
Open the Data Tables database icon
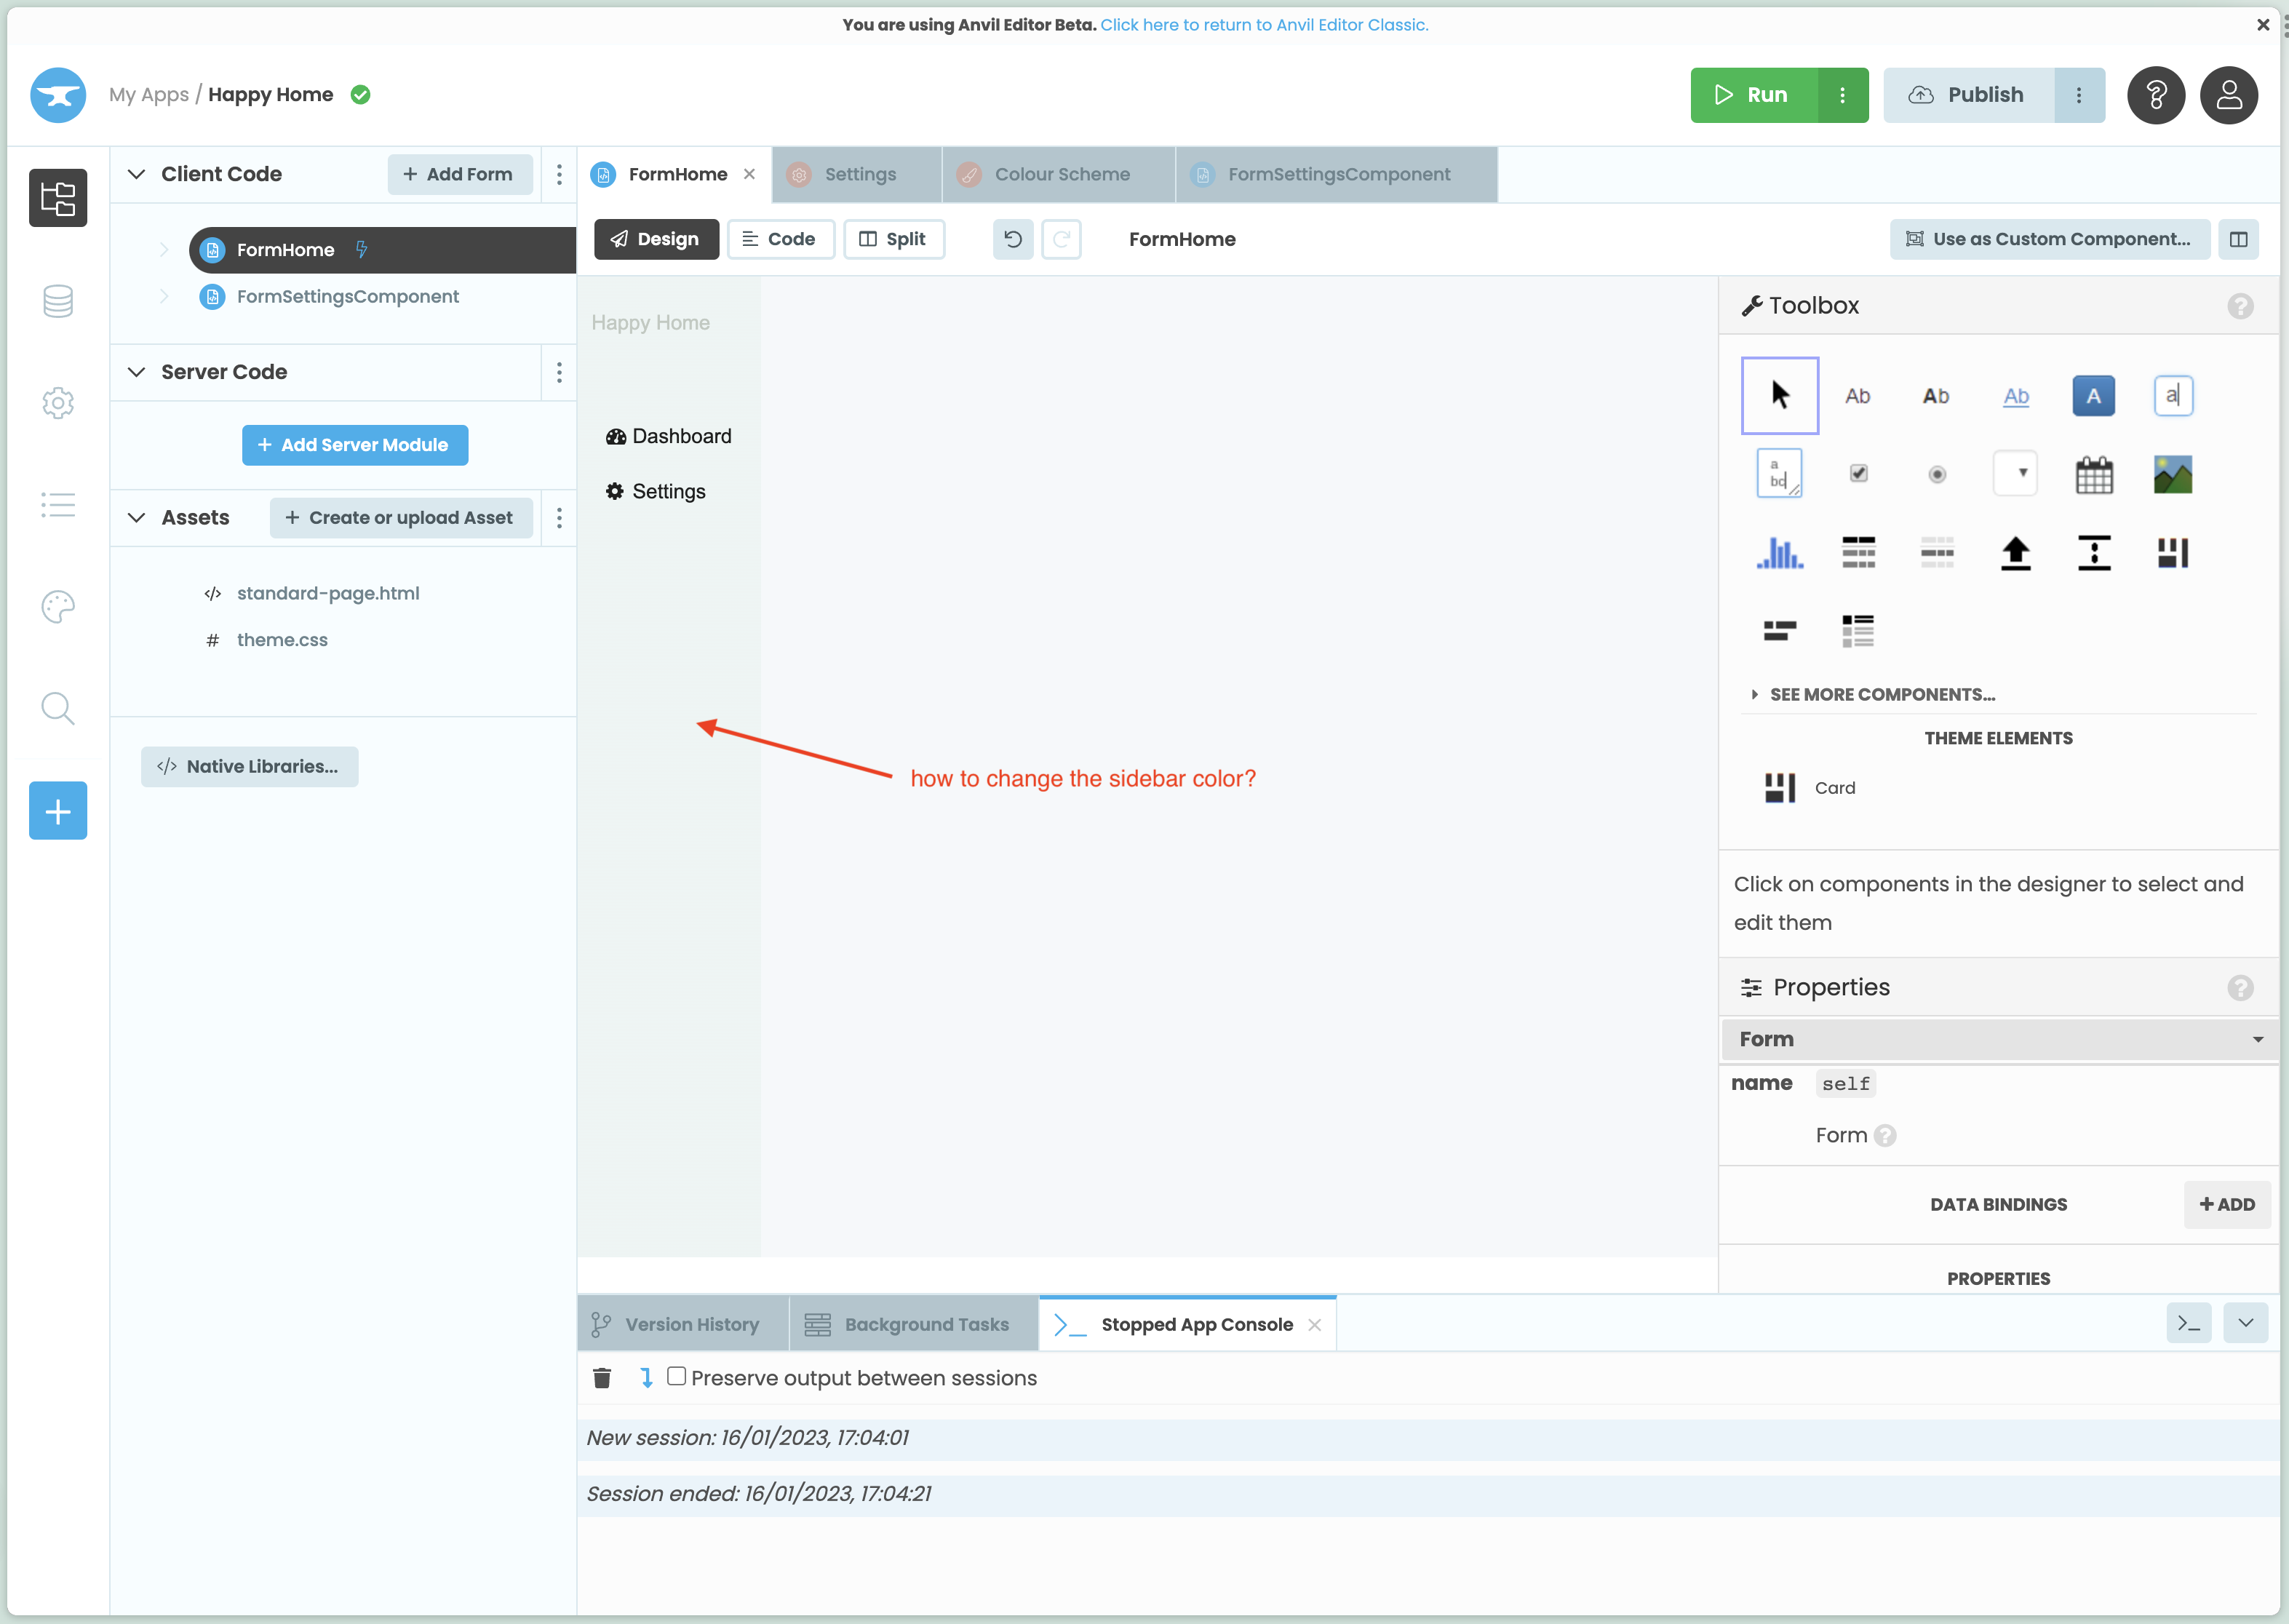tap(58, 301)
